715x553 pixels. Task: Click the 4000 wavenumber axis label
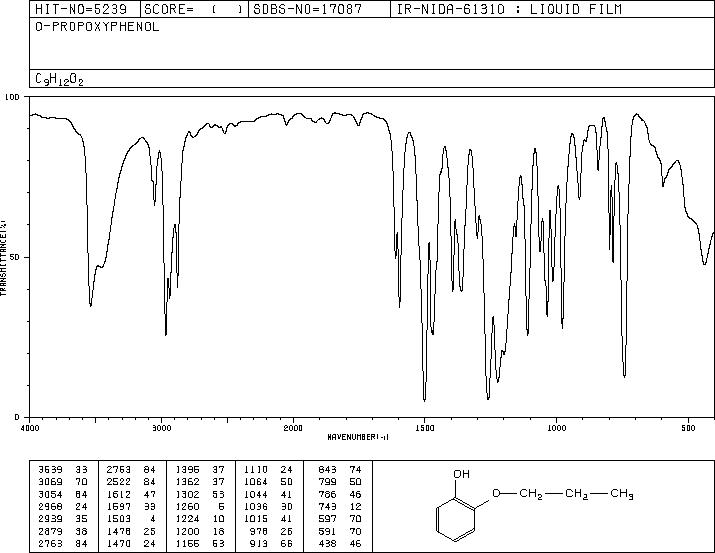click(x=30, y=428)
